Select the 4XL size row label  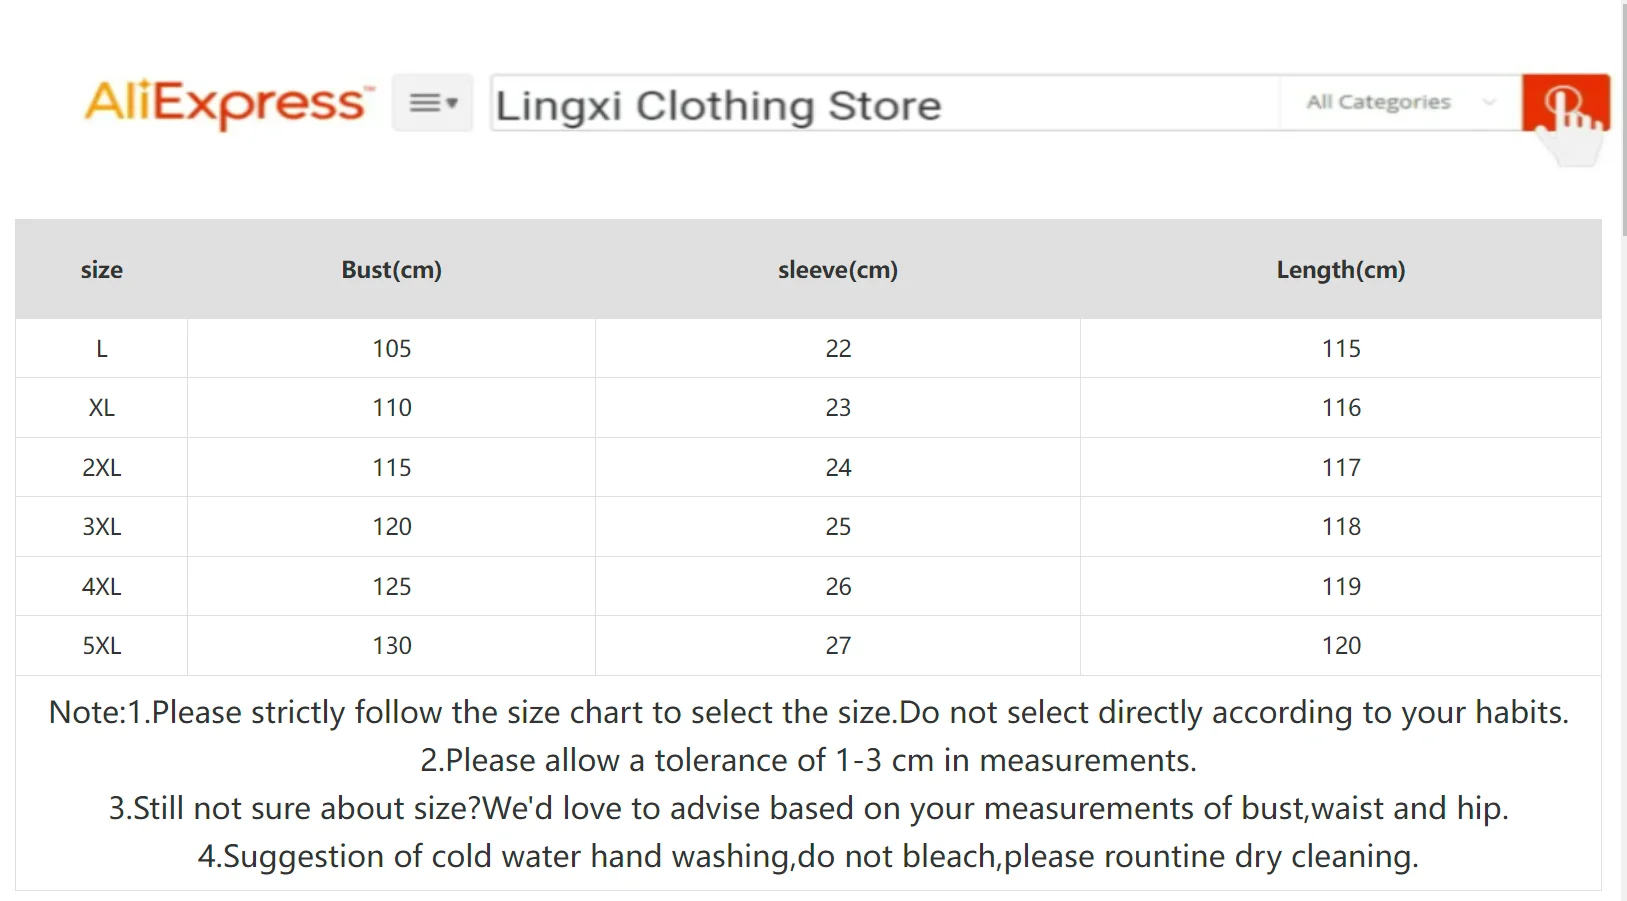point(102,587)
